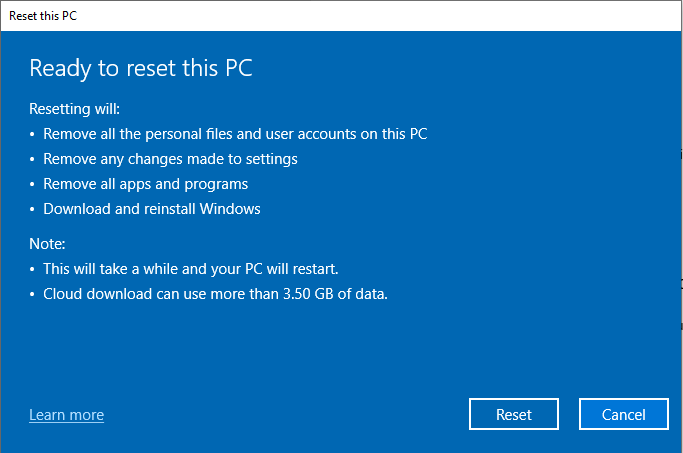This screenshot has height=453, width=683.
Task: Select 'Remove any changes made to settings' text
Action: tap(170, 159)
